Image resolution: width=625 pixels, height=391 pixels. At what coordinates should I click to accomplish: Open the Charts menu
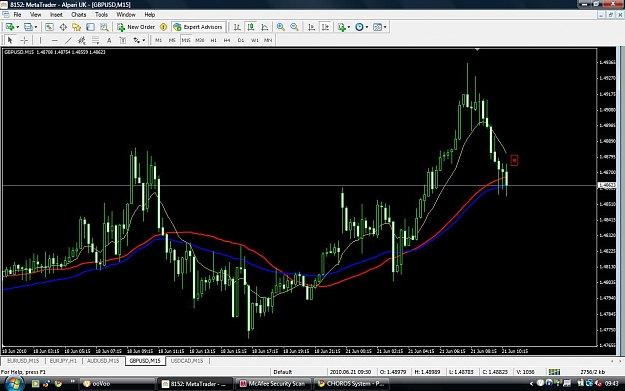click(79, 14)
